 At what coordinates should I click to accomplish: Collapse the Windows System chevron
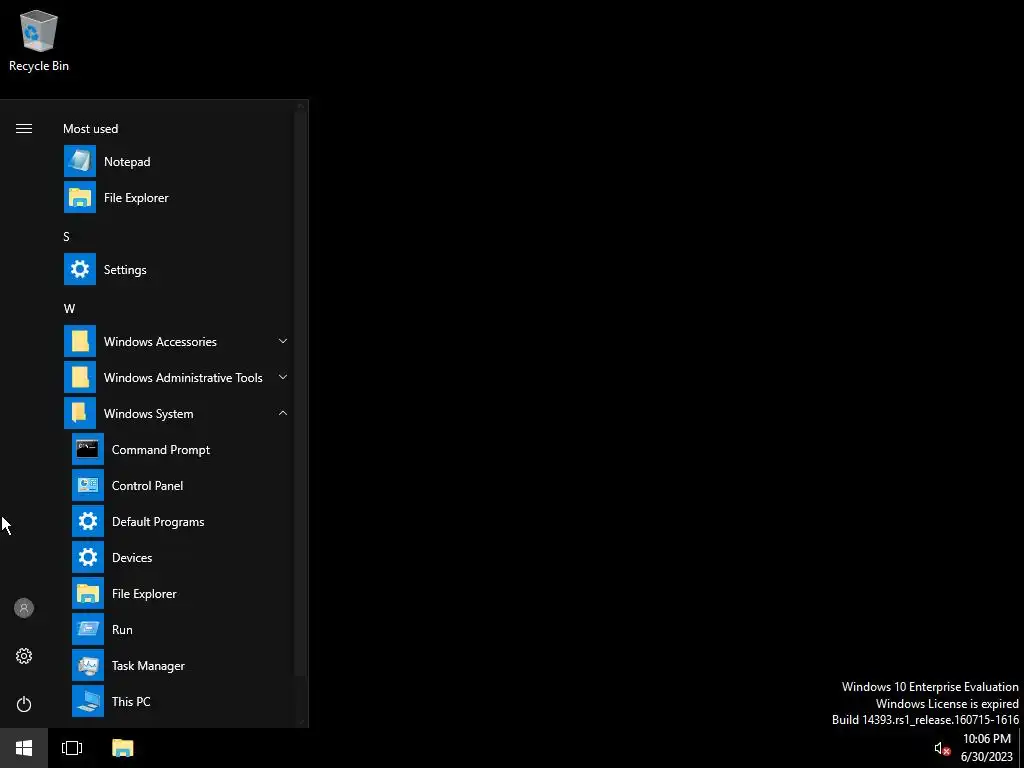point(283,413)
